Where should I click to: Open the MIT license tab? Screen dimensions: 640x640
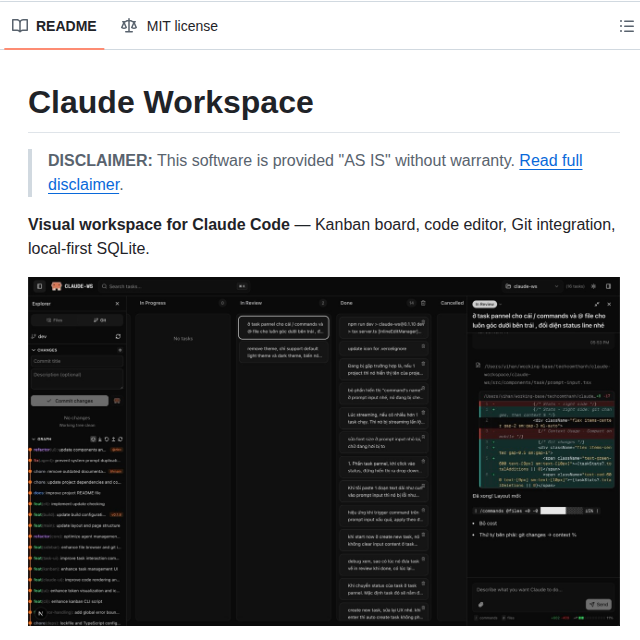169,26
